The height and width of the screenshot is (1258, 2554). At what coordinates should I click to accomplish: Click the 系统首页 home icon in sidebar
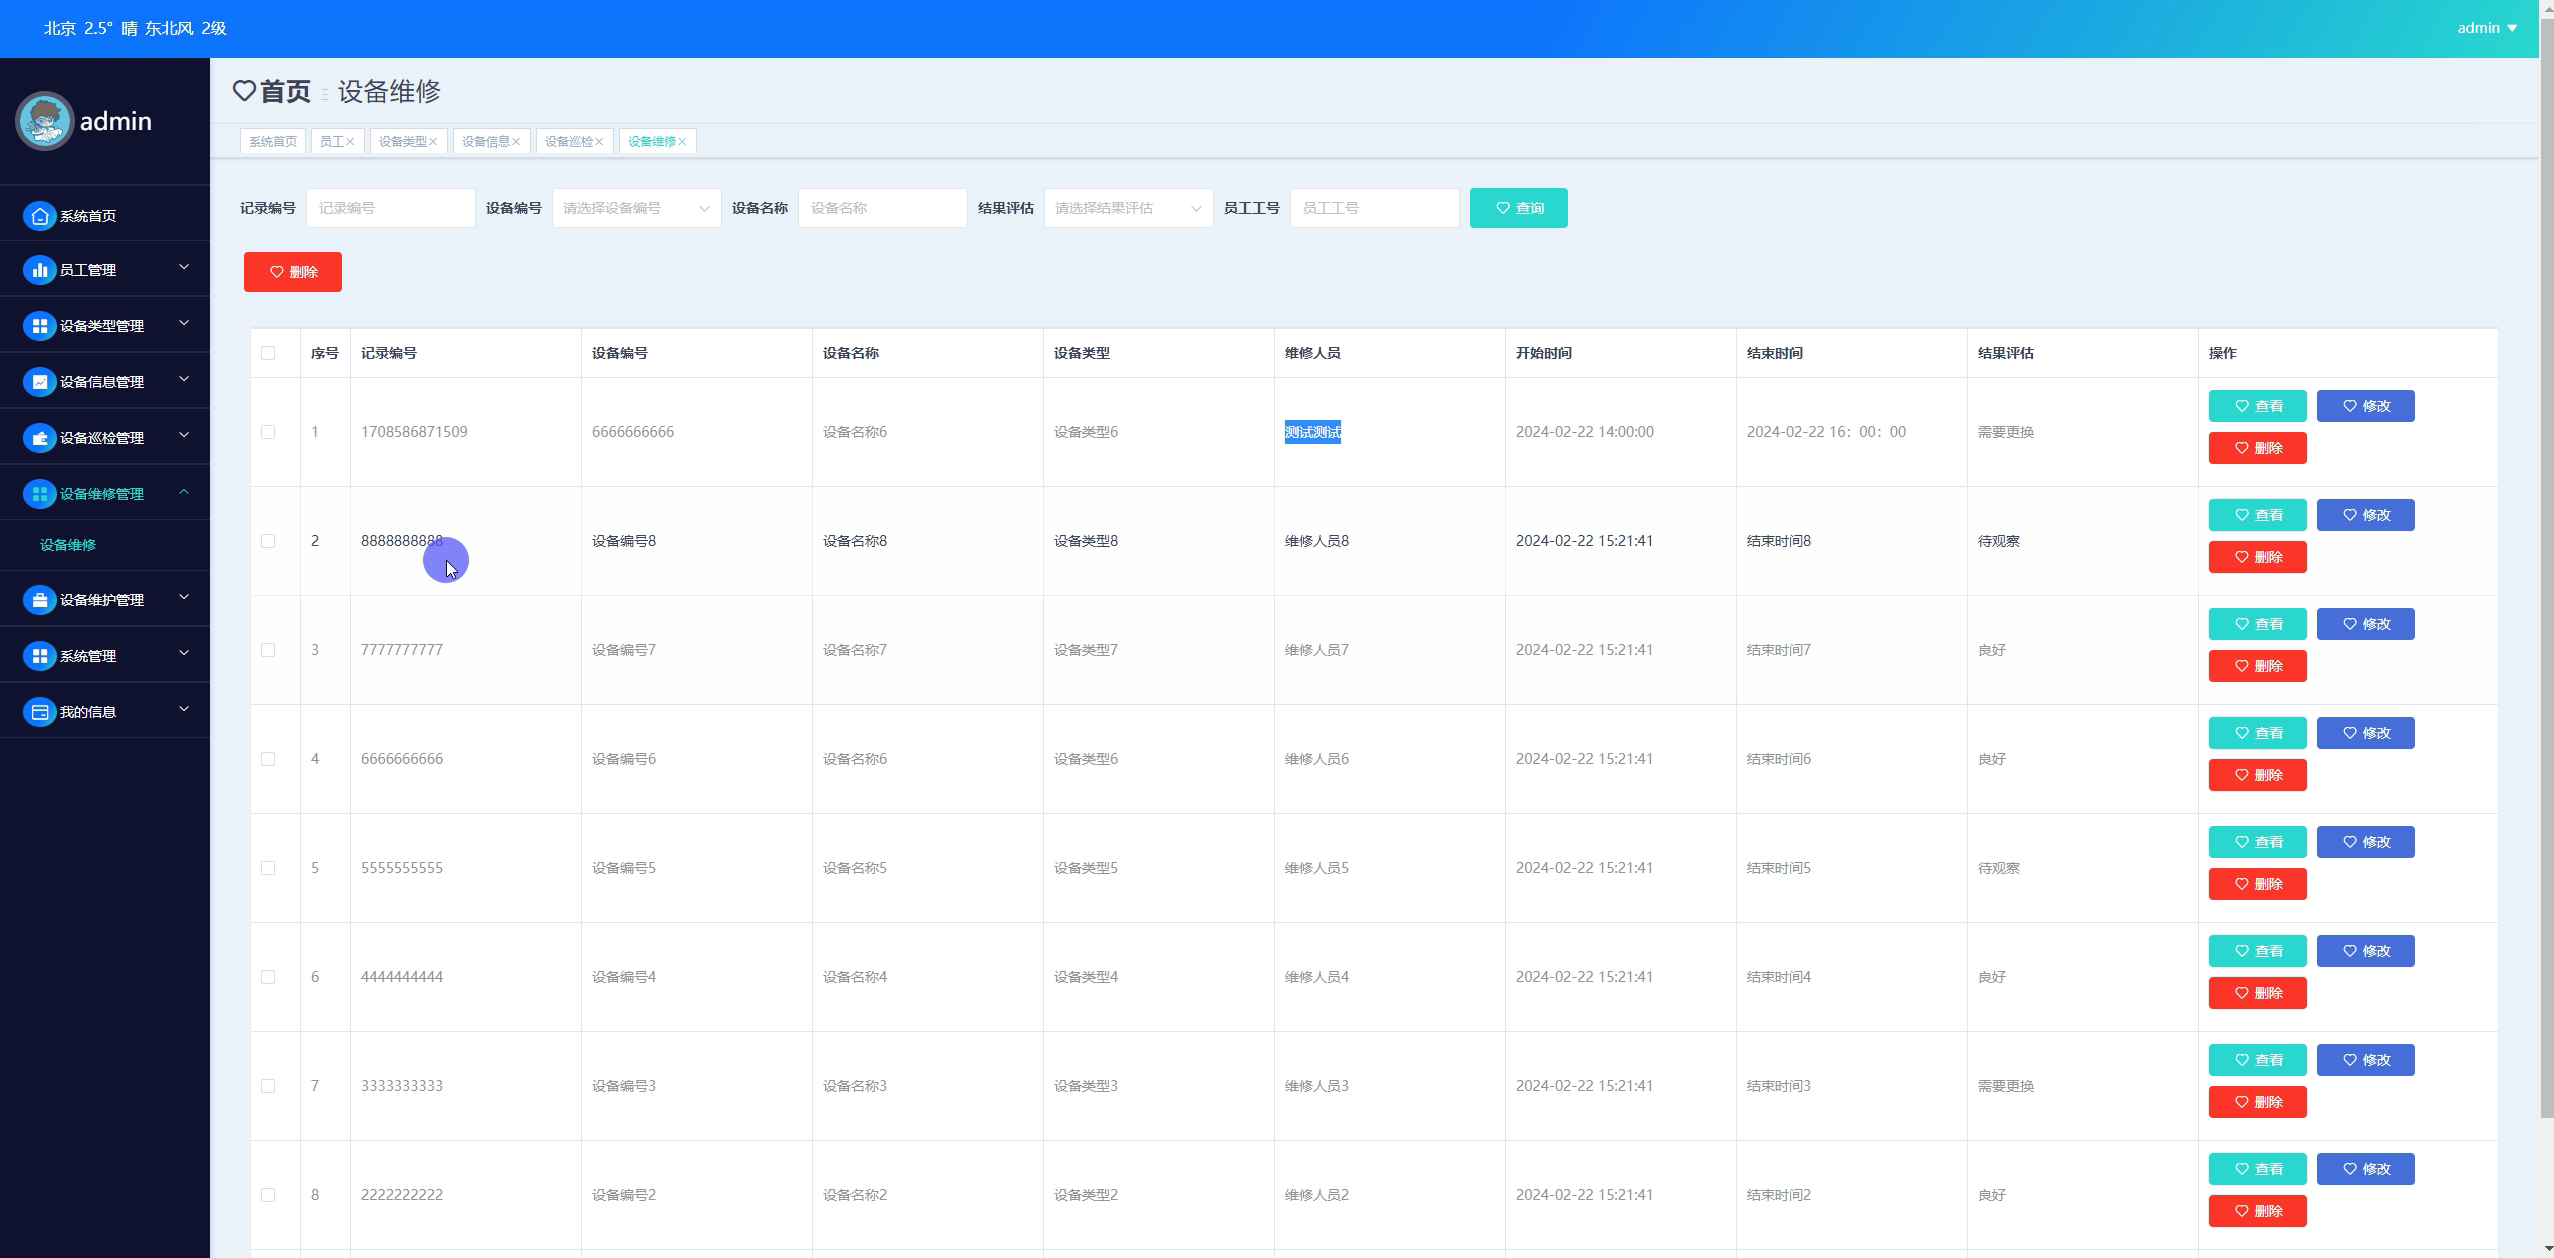click(39, 216)
